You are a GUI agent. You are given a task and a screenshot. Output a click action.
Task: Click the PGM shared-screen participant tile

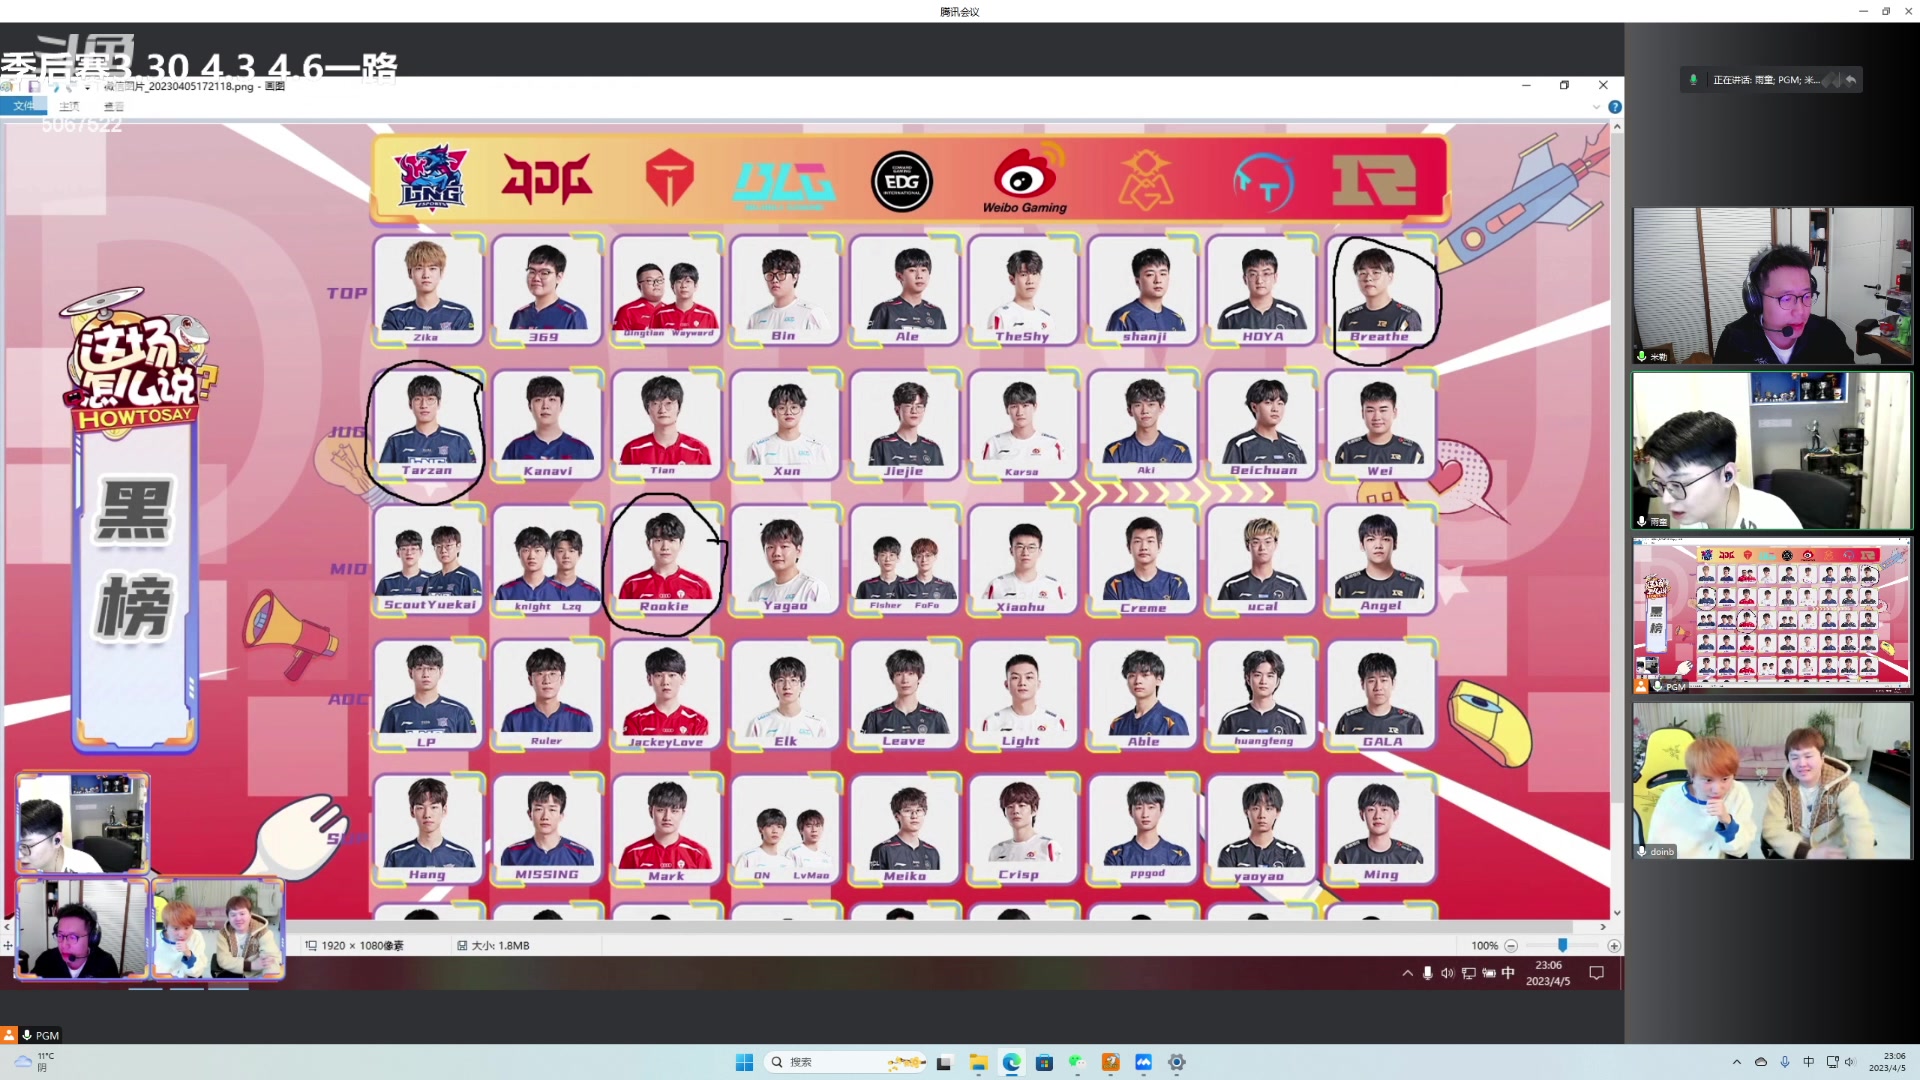coord(1772,615)
